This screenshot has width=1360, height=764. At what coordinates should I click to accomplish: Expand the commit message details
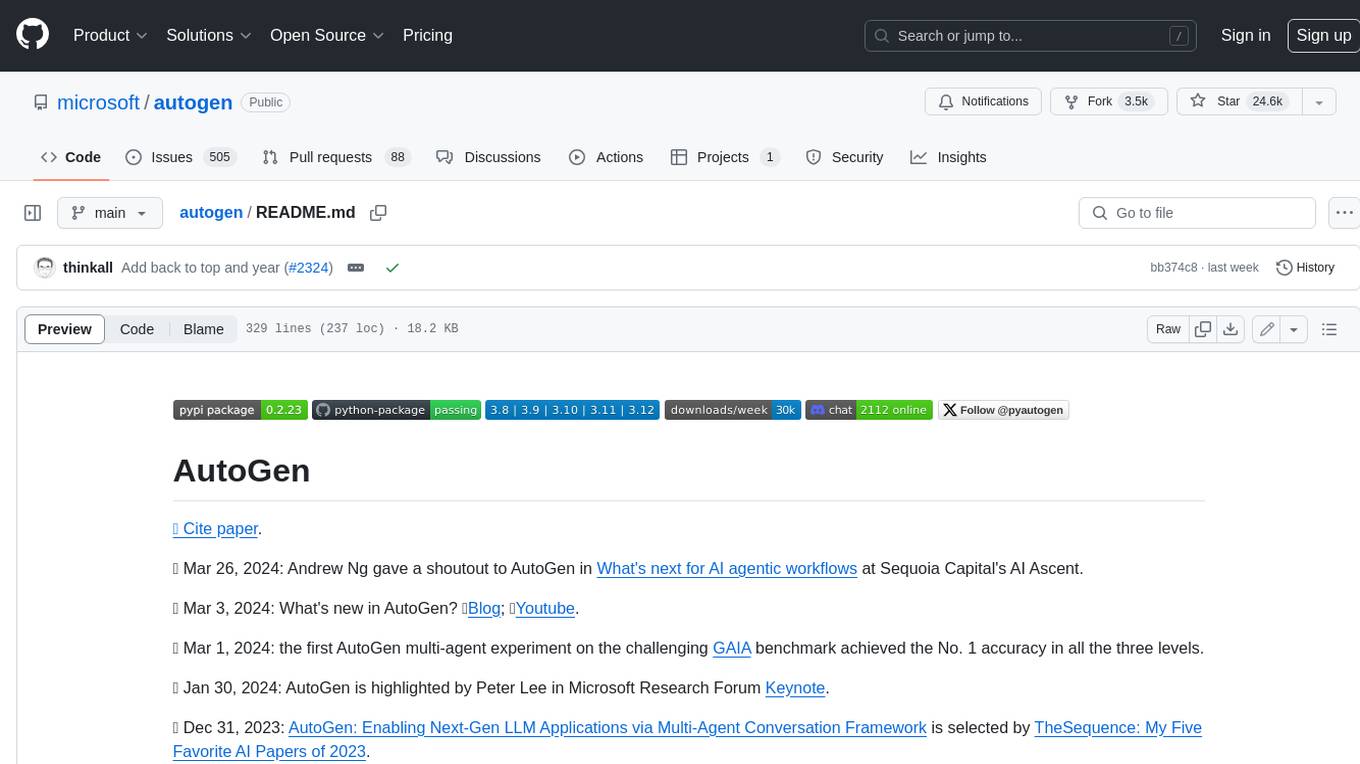(x=355, y=267)
